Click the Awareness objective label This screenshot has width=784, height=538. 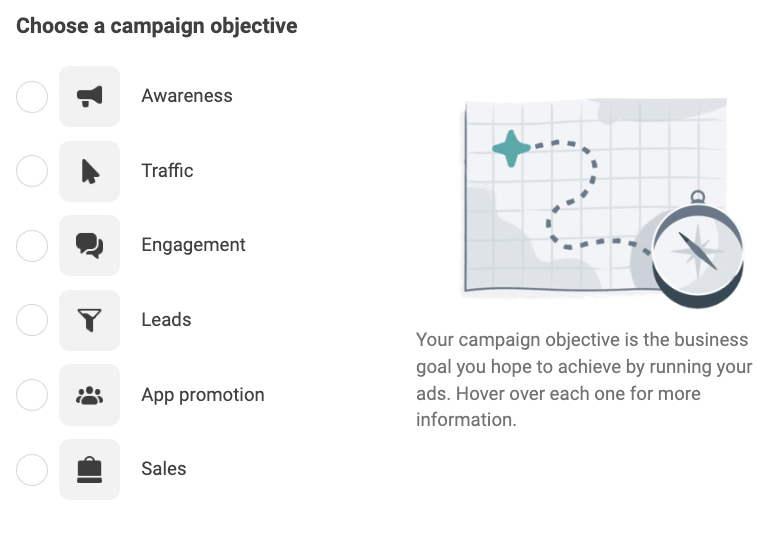coord(187,96)
